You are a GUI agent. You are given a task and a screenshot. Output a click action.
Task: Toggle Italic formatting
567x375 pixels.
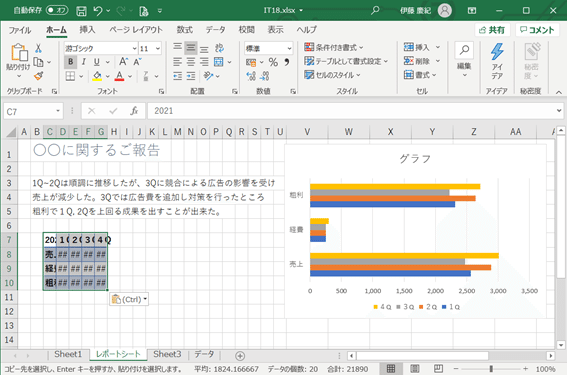(84, 62)
